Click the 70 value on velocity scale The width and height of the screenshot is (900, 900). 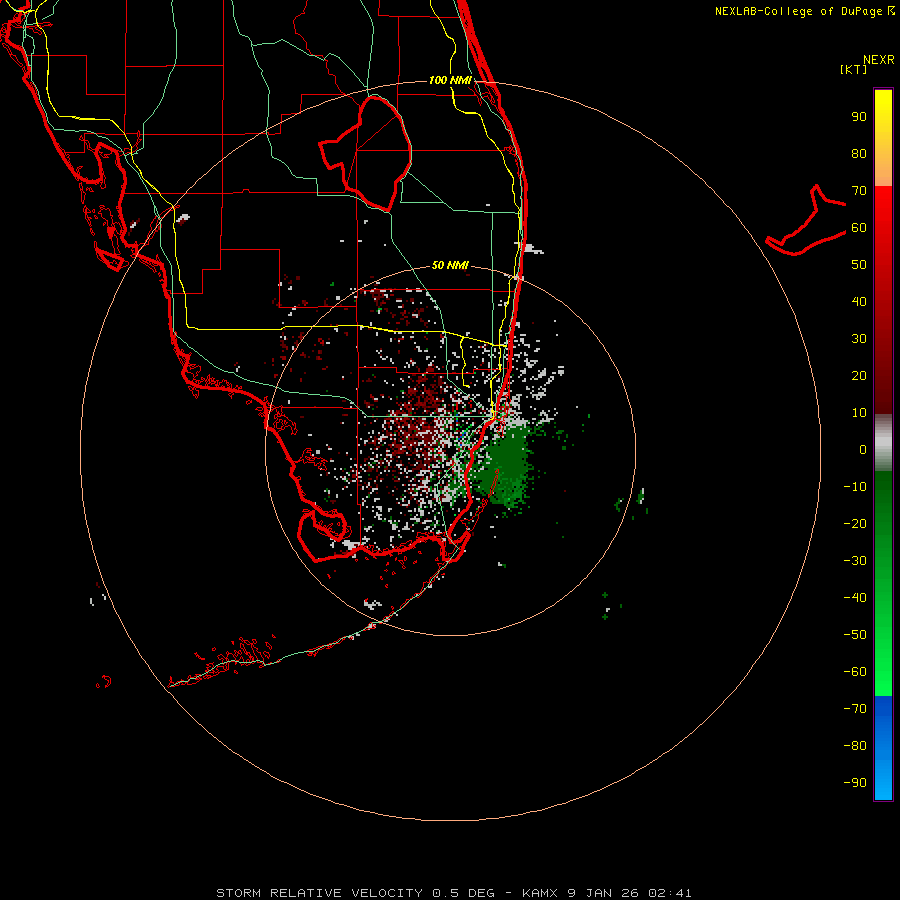pyautogui.click(x=859, y=191)
